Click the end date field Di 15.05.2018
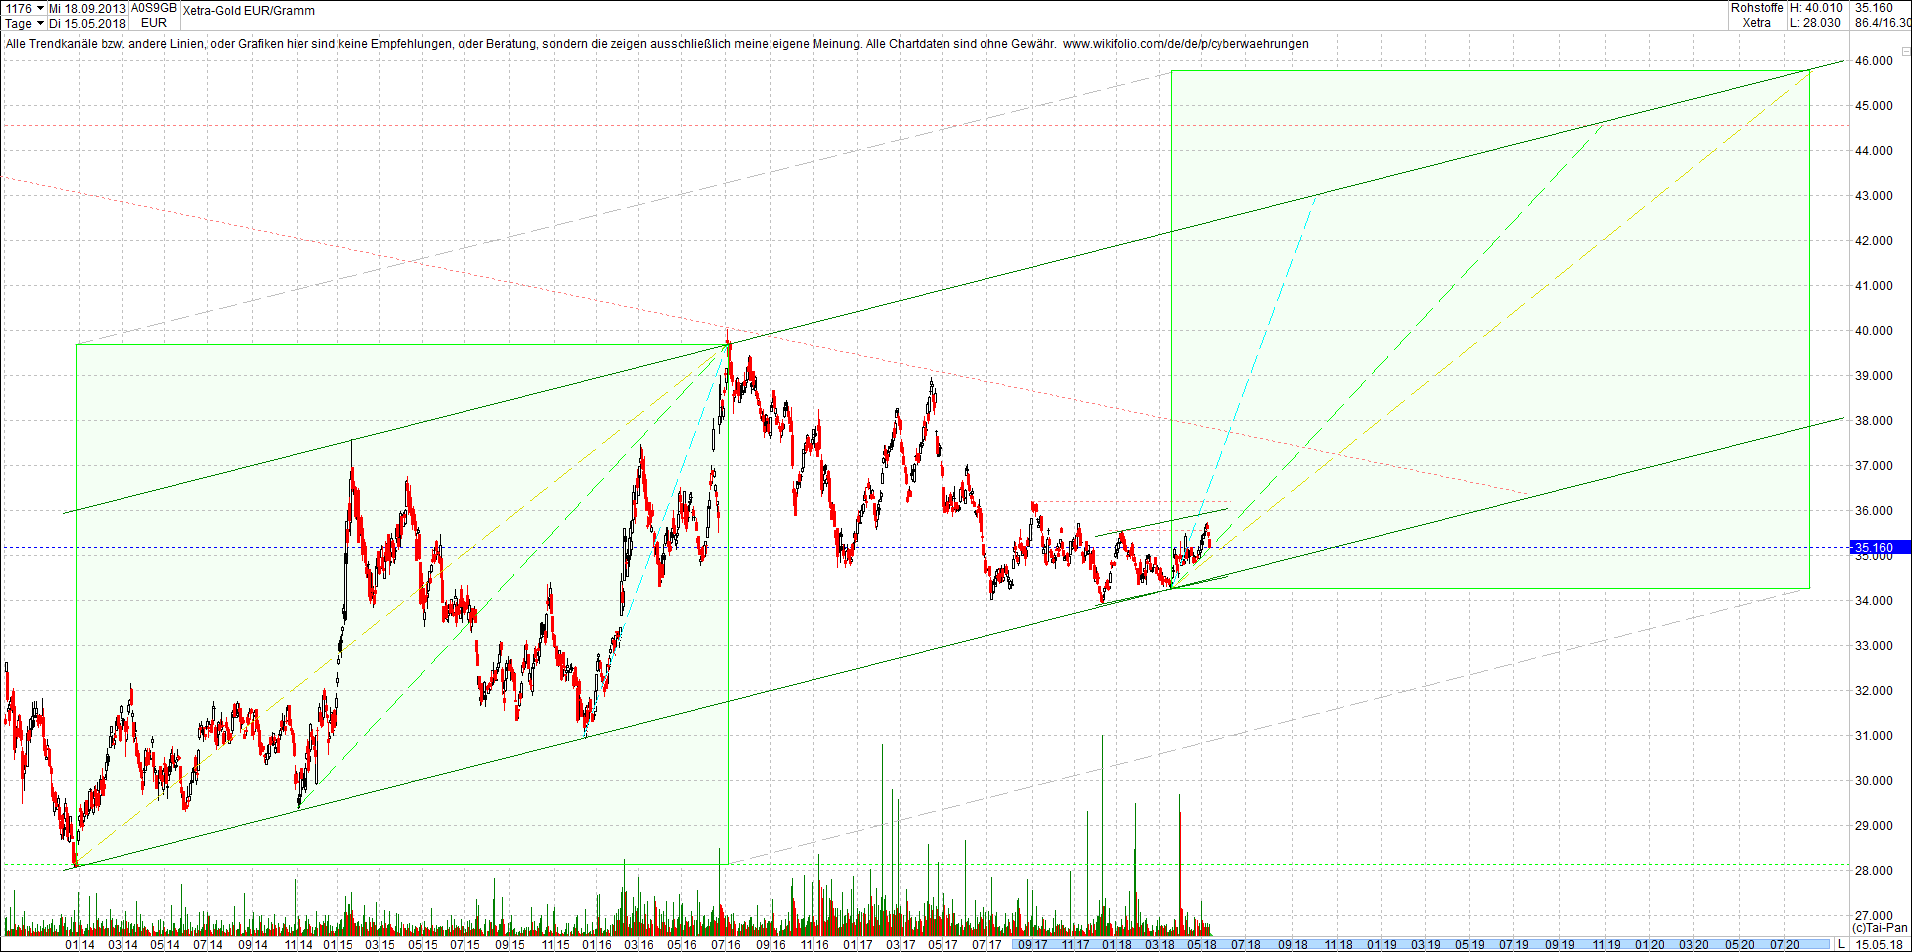 click(x=85, y=22)
